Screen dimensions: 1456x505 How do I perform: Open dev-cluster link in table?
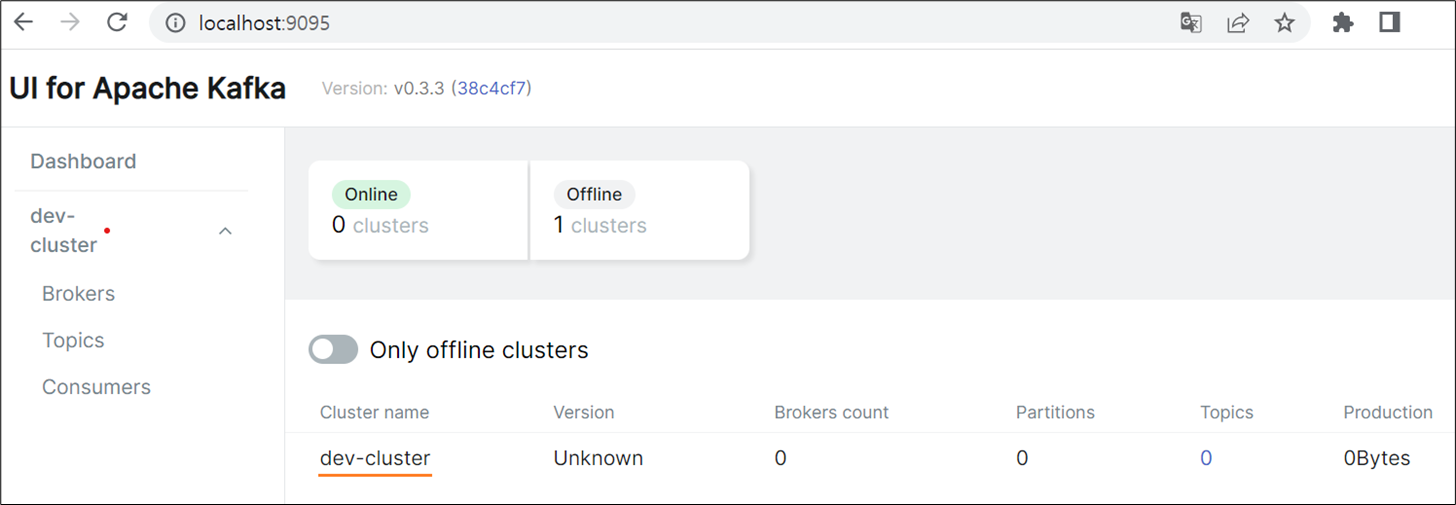[x=375, y=458]
